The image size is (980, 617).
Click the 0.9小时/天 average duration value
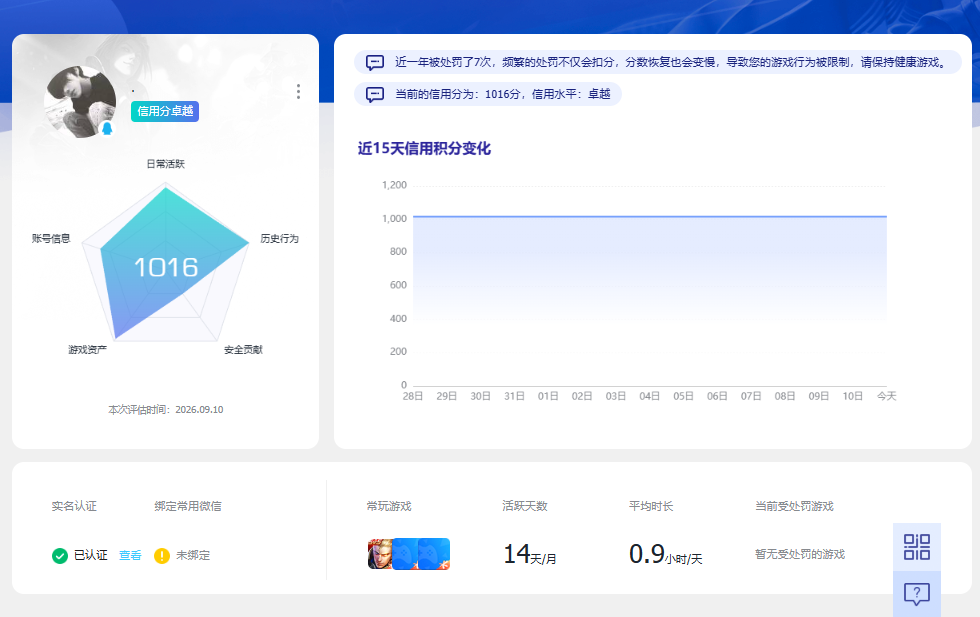coord(666,554)
